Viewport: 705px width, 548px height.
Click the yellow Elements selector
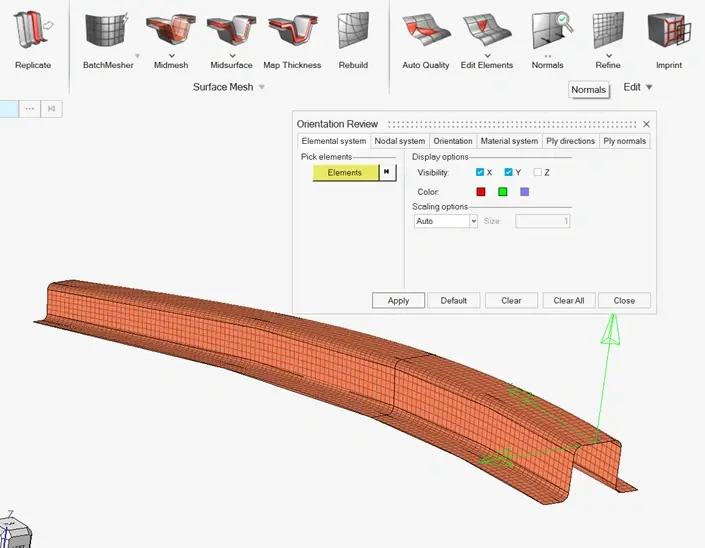click(345, 173)
